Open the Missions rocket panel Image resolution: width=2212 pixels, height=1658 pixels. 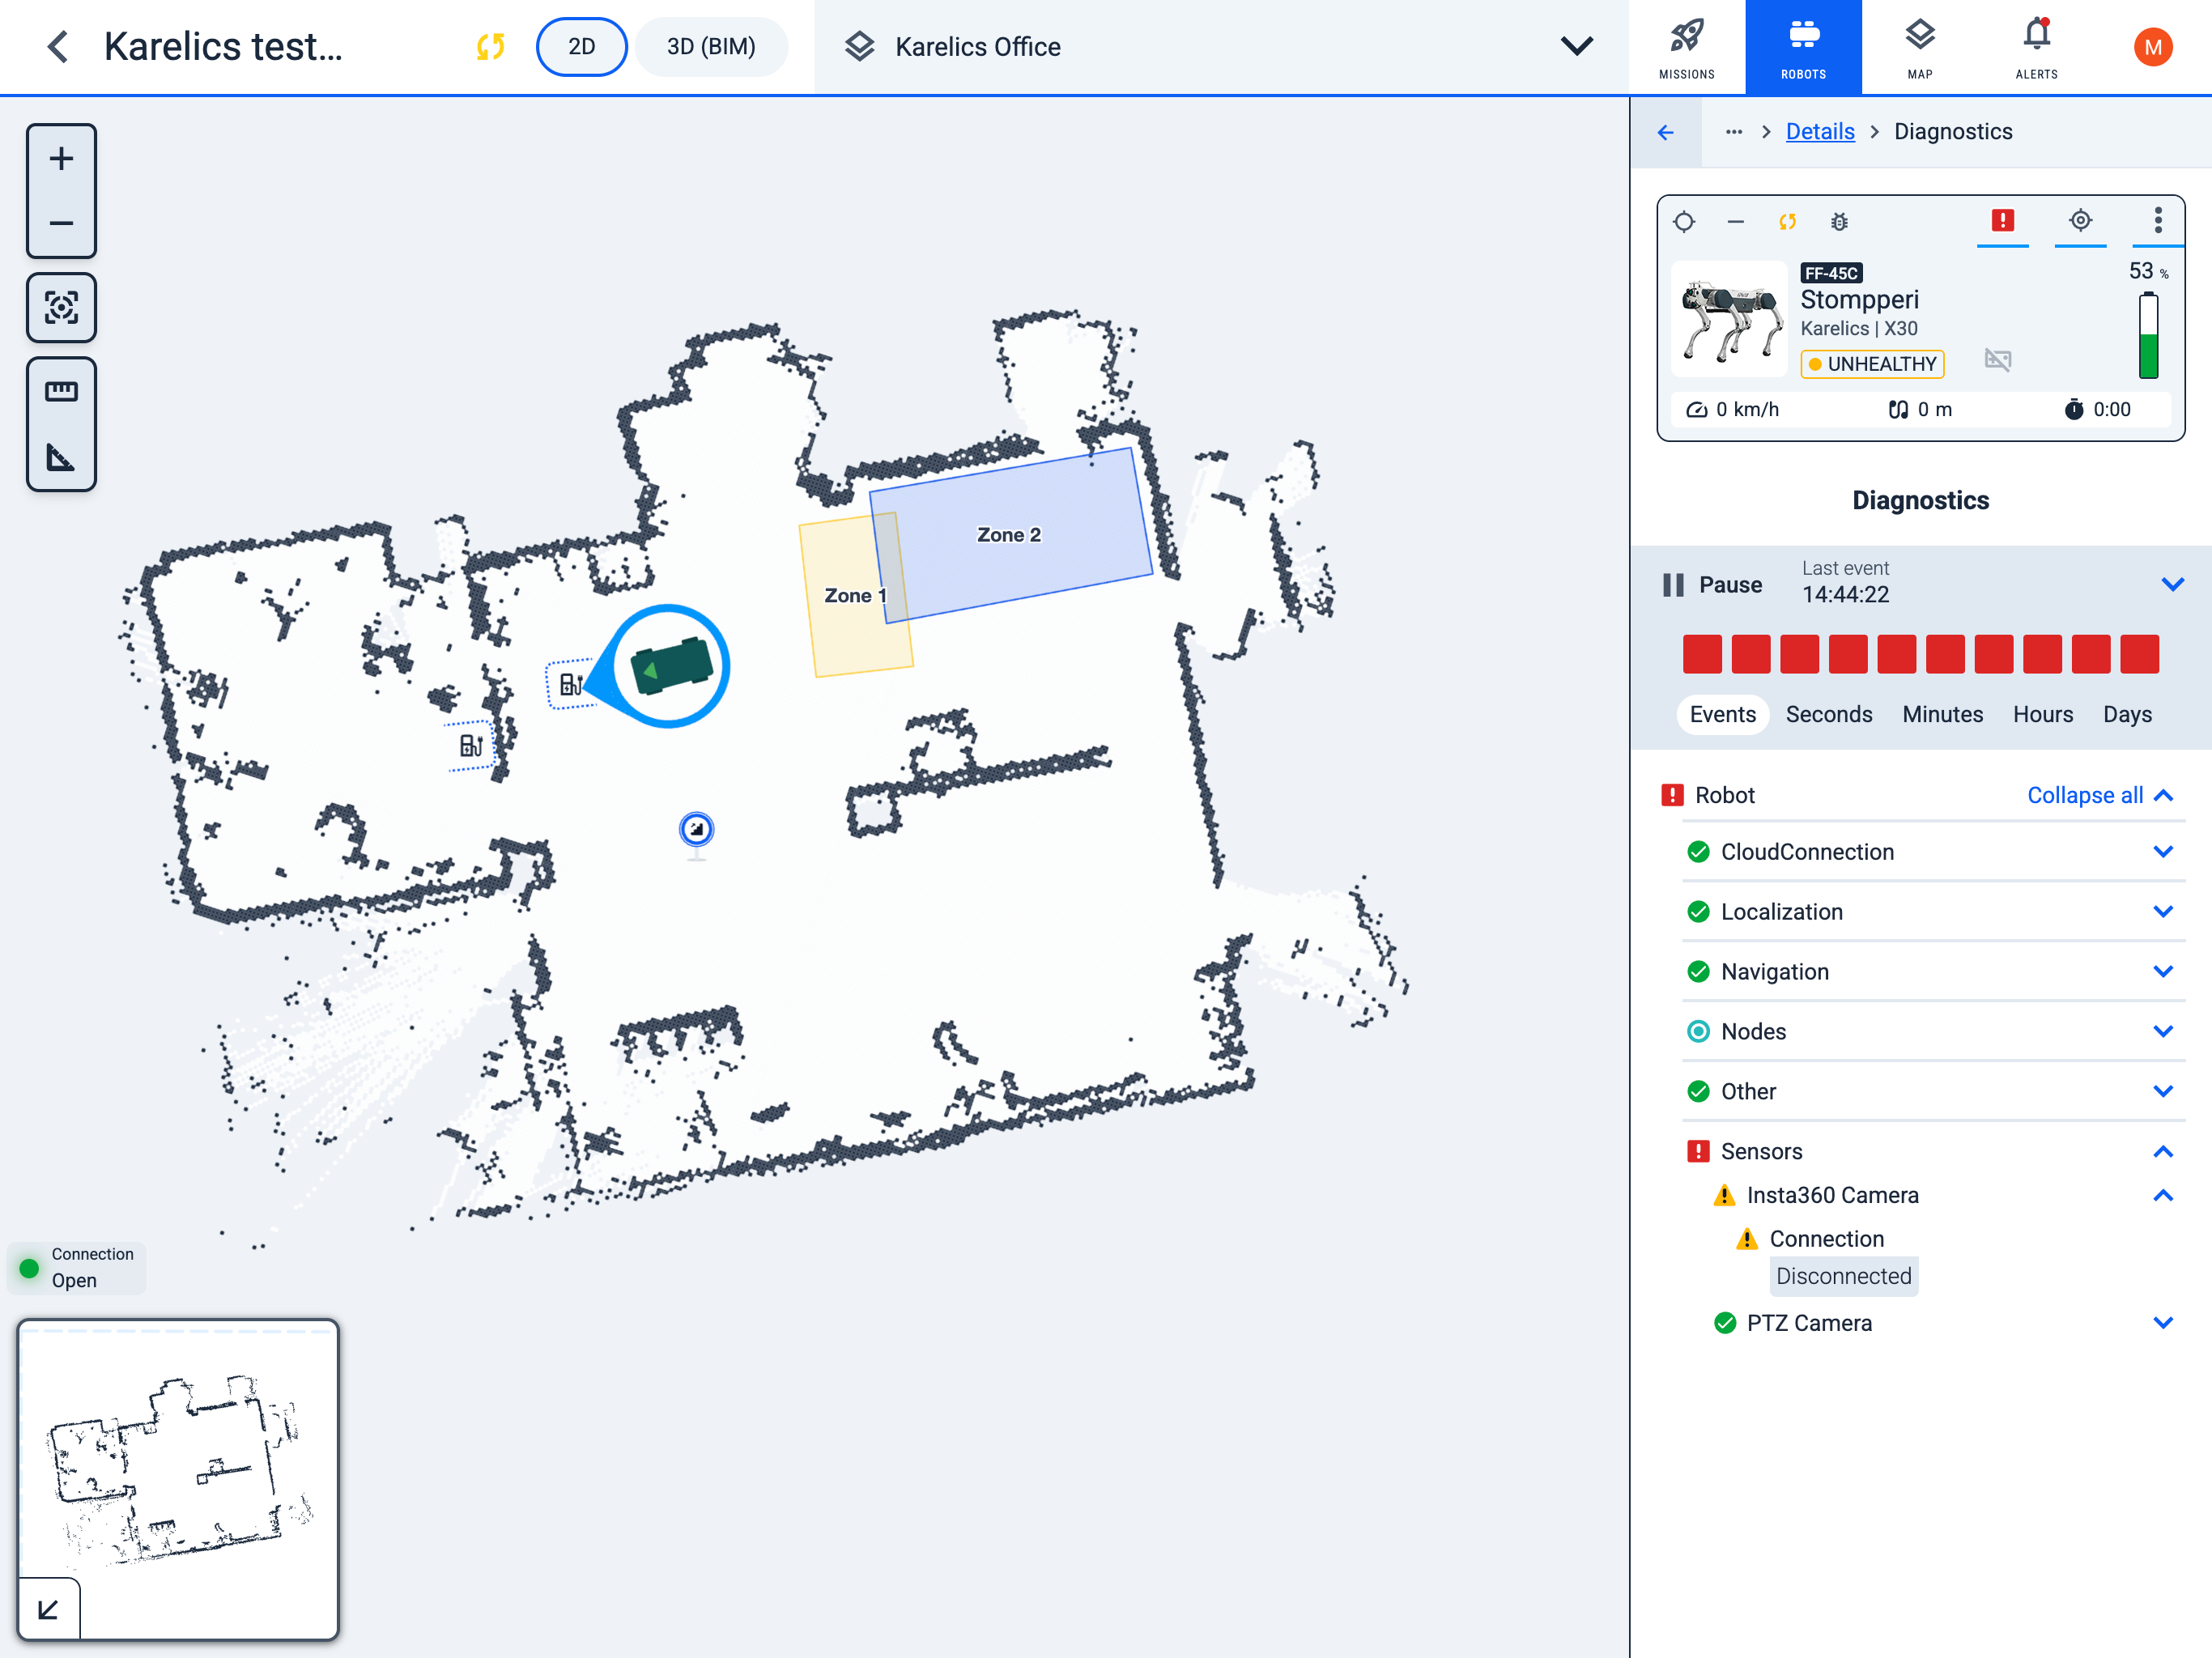1686,47
